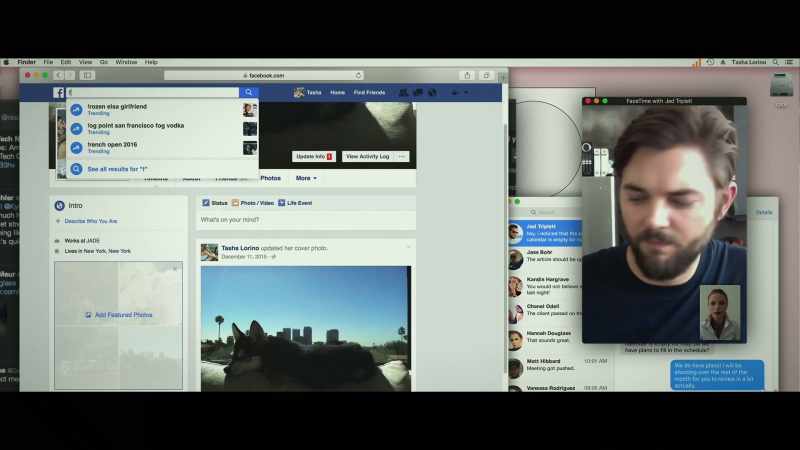The image size is (800, 450).
Task: Show all tabs in Safari
Action: (486, 75)
